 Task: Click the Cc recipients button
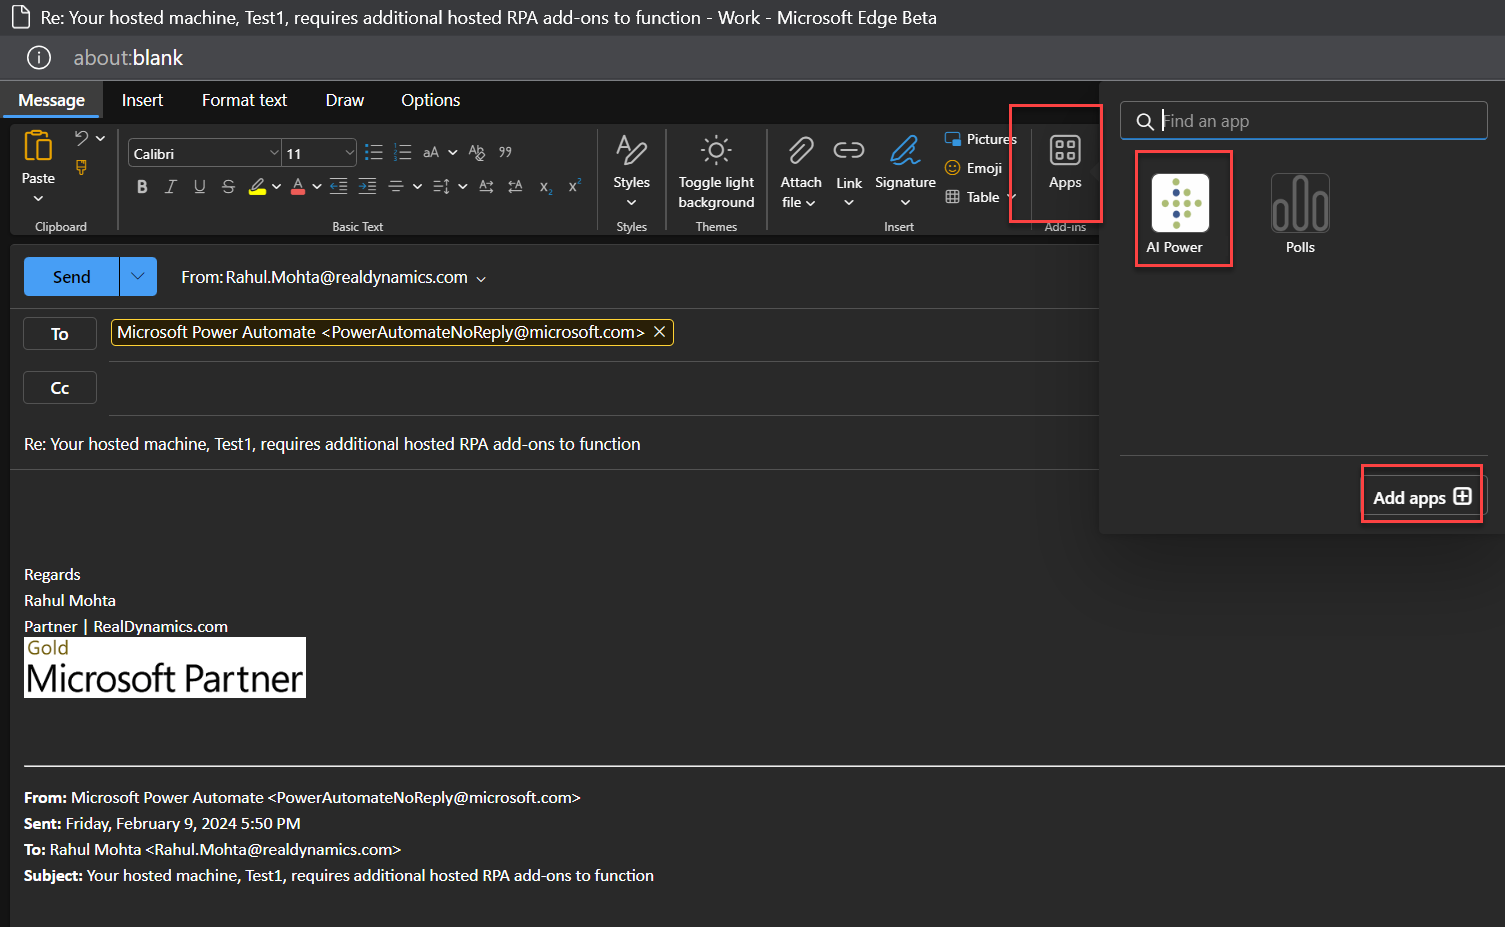coord(60,388)
